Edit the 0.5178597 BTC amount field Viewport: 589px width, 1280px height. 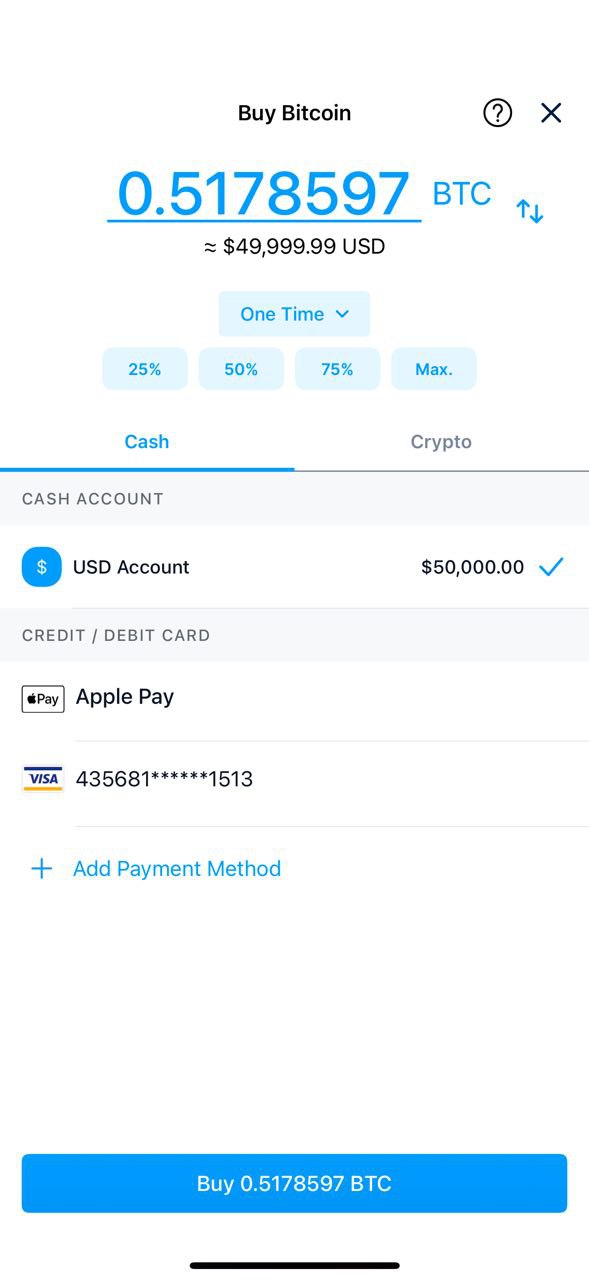264,193
